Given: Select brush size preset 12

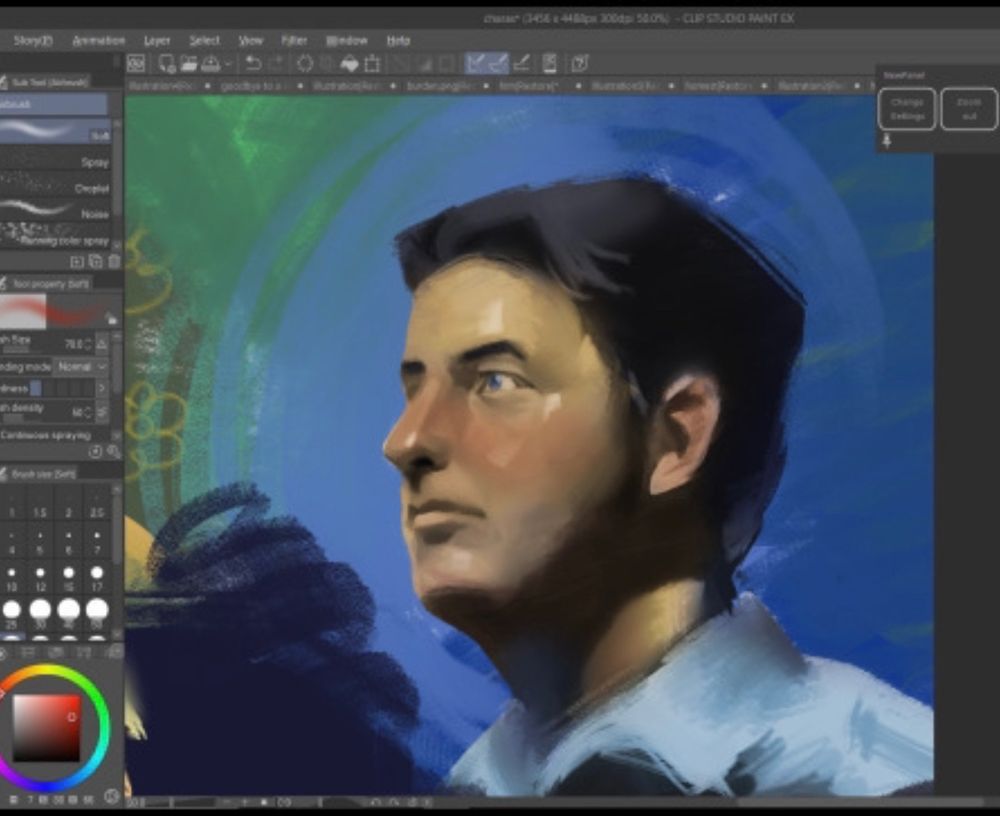Looking at the screenshot, I should (x=40, y=578).
